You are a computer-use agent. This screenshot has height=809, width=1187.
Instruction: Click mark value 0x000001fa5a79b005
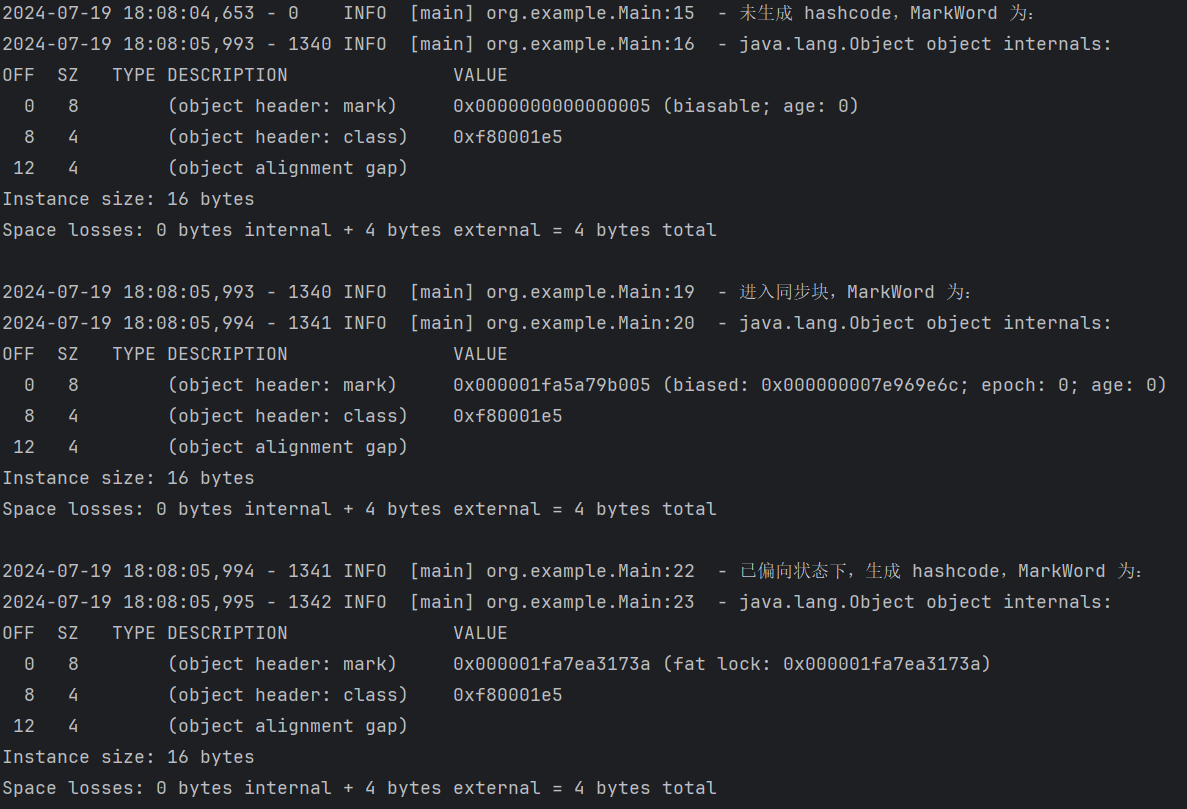tap(552, 385)
